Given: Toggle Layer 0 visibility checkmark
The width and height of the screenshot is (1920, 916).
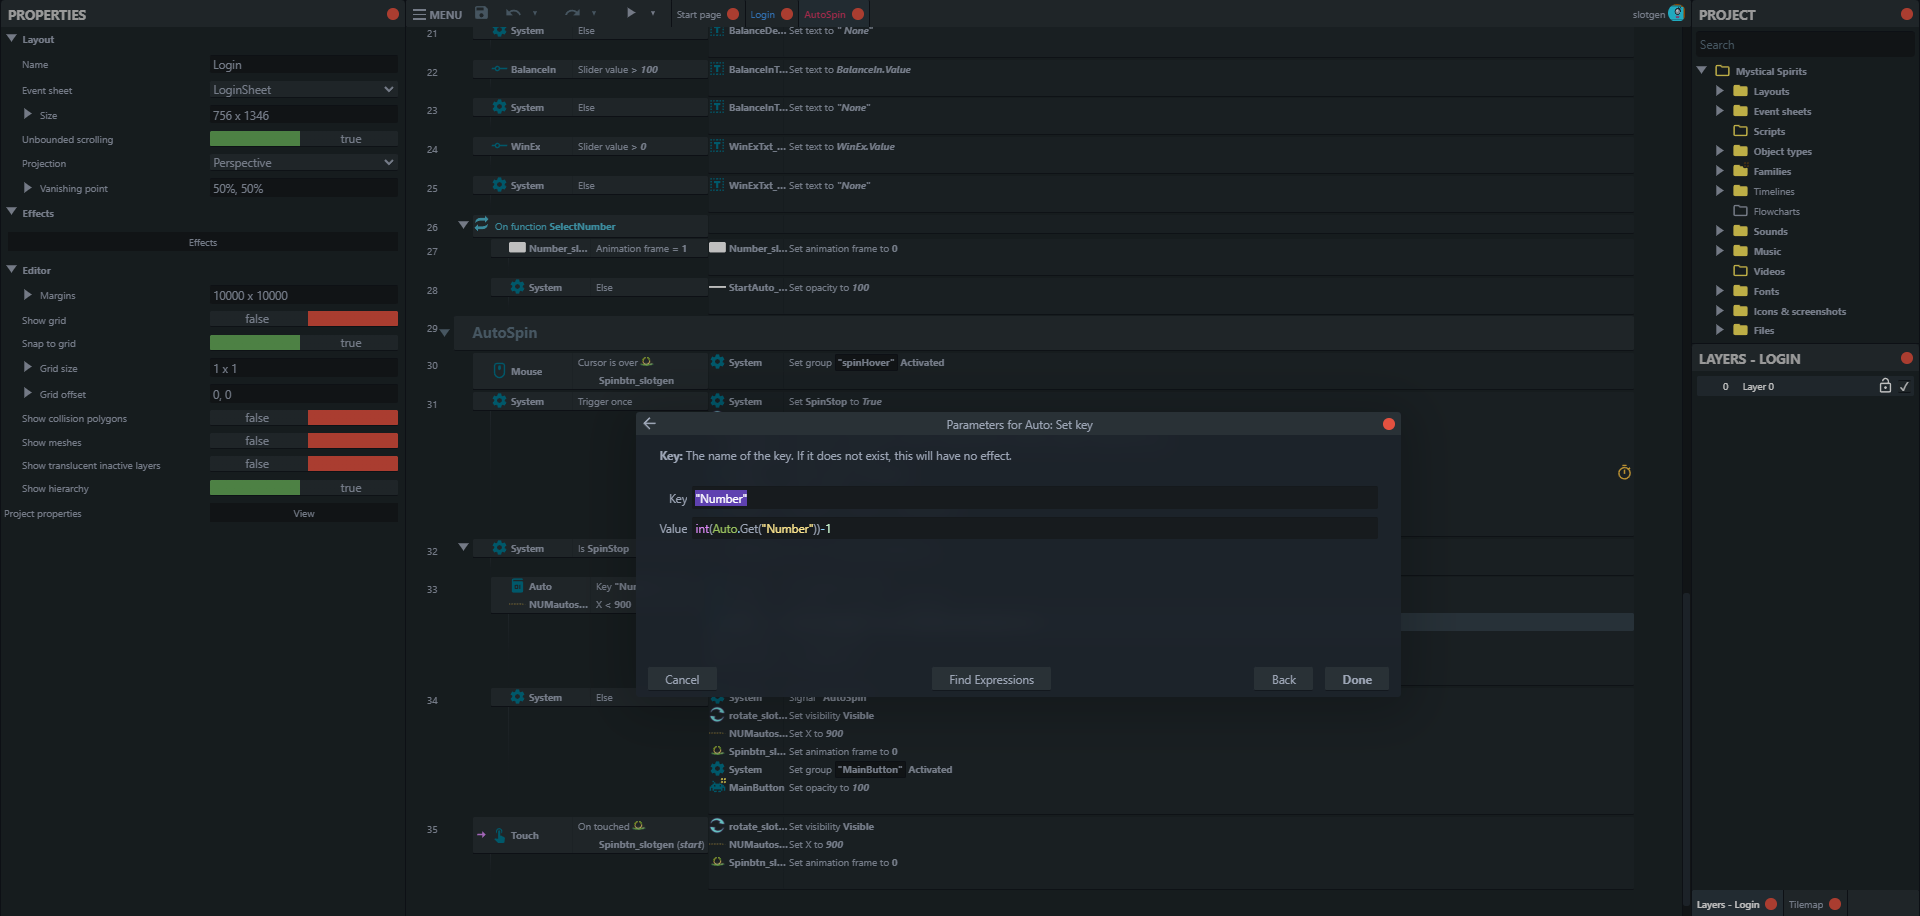Looking at the screenshot, I should coord(1904,386).
